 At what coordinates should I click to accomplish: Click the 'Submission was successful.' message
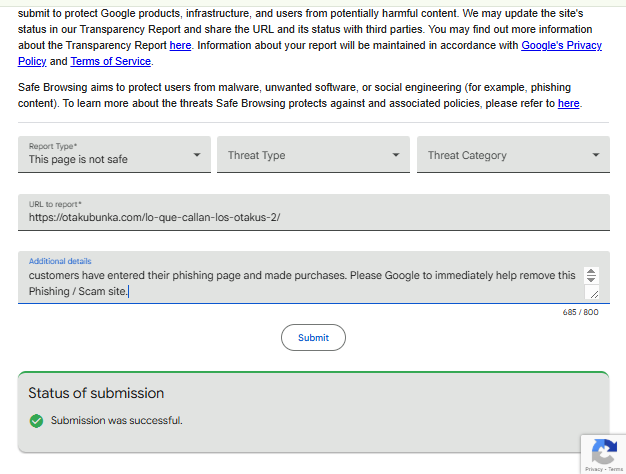coord(117,420)
